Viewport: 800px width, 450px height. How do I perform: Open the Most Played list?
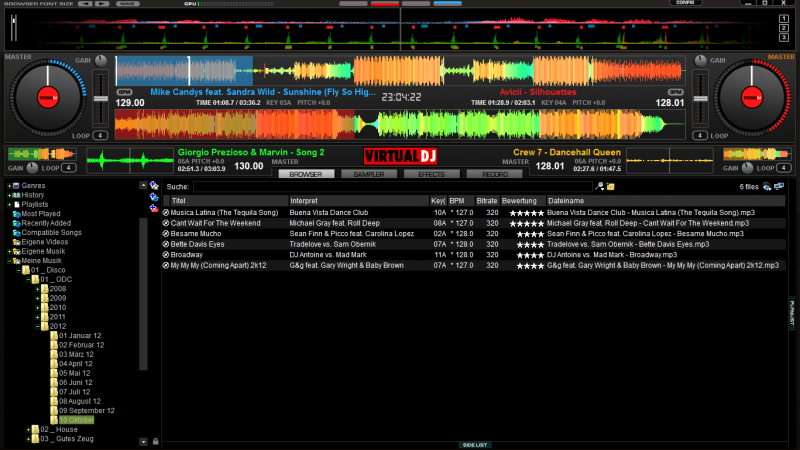pos(41,214)
